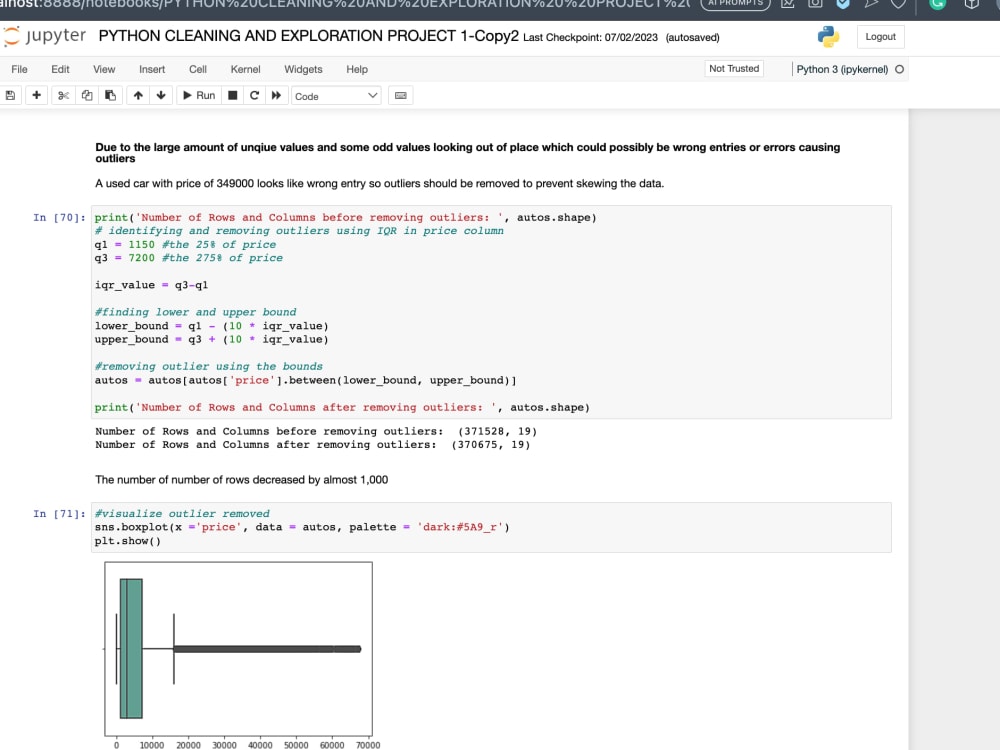
Task: Insert a new cell below with the plus icon
Action: pos(36,95)
